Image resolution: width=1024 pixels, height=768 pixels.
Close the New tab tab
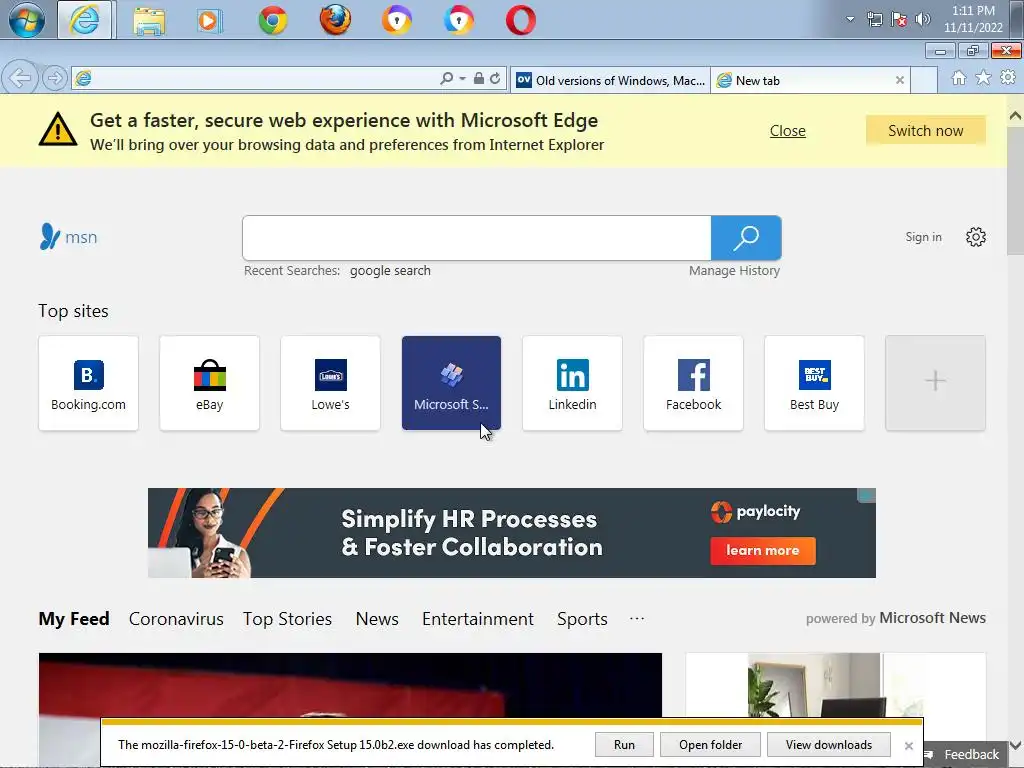click(900, 80)
